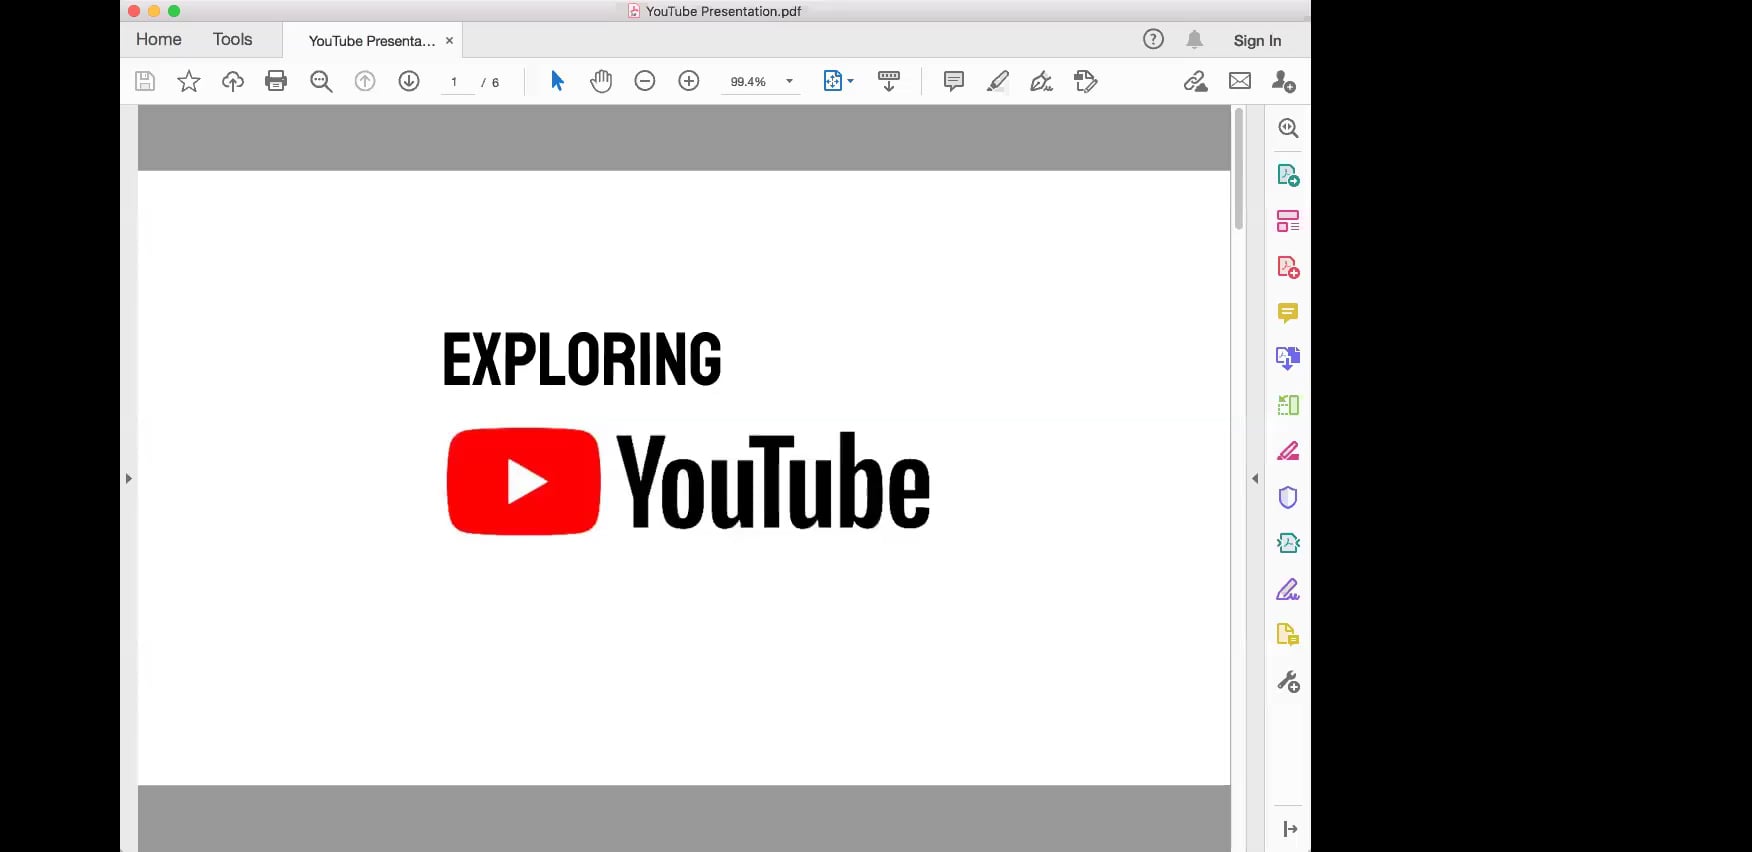View notifications bell icon

coord(1195,40)
